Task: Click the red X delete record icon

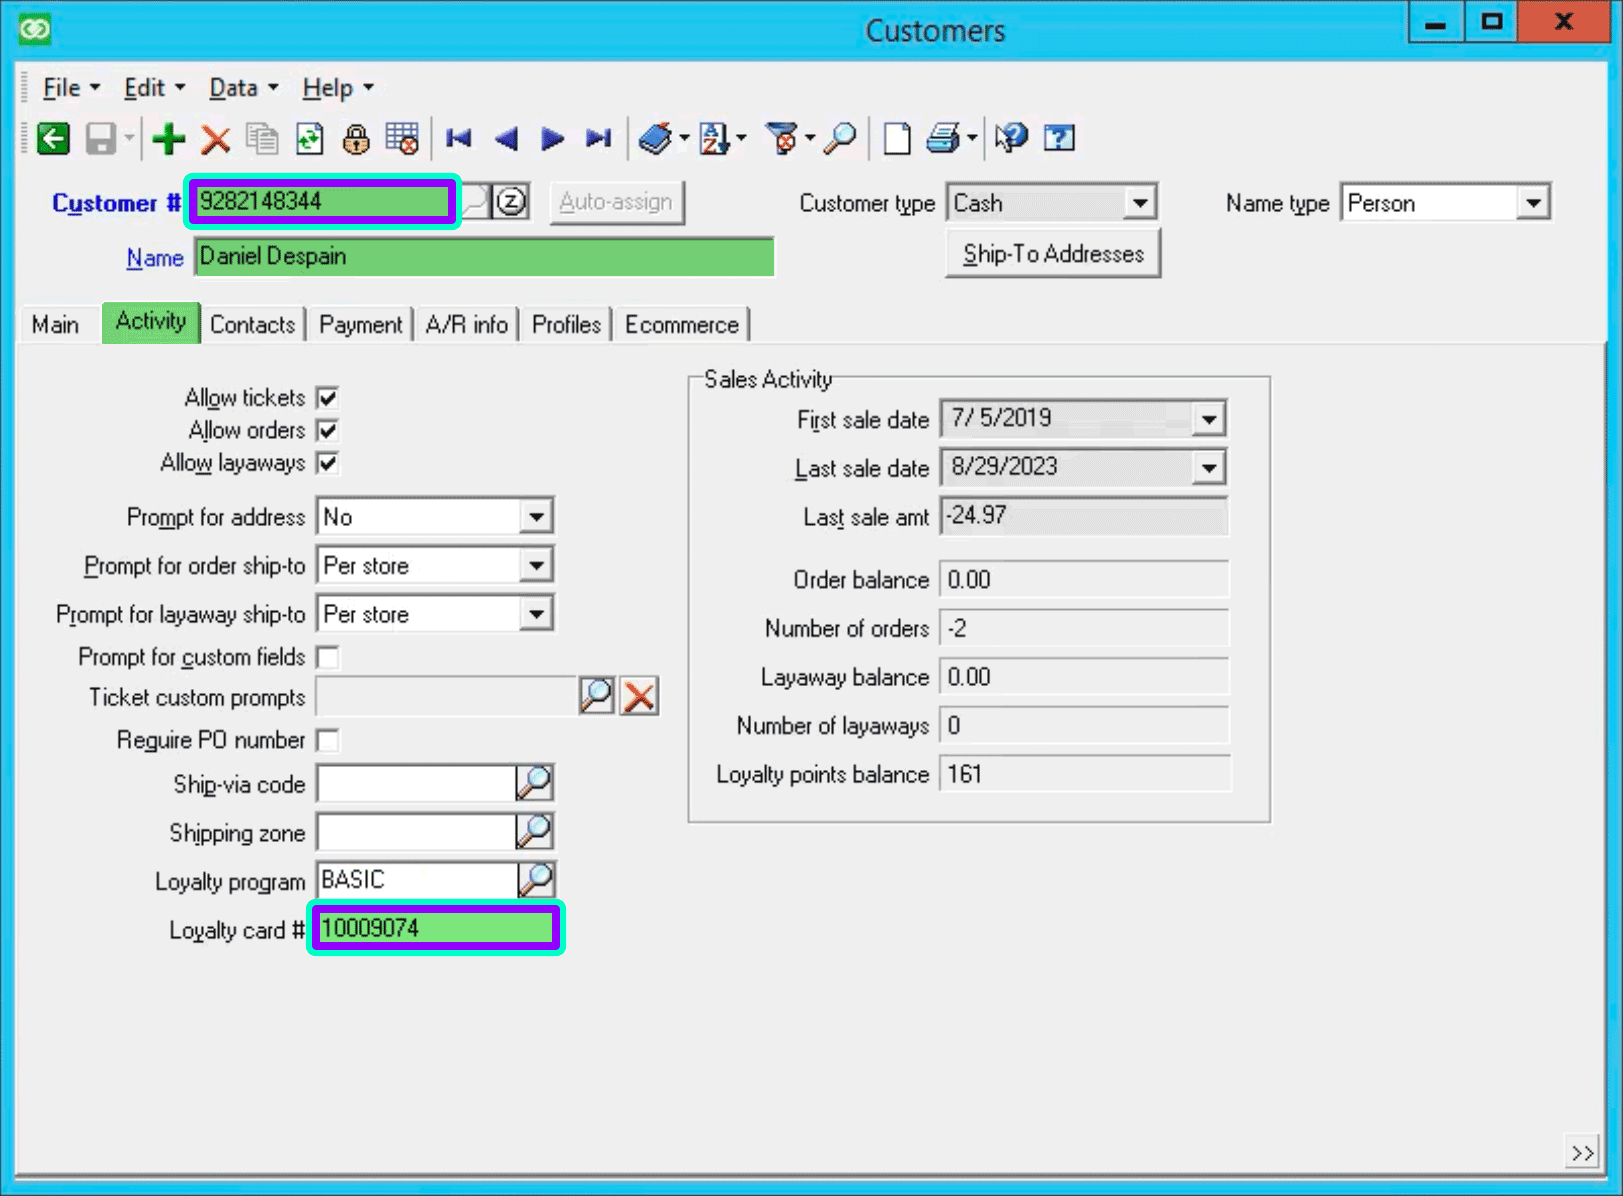Action: (x=215, y=139)
